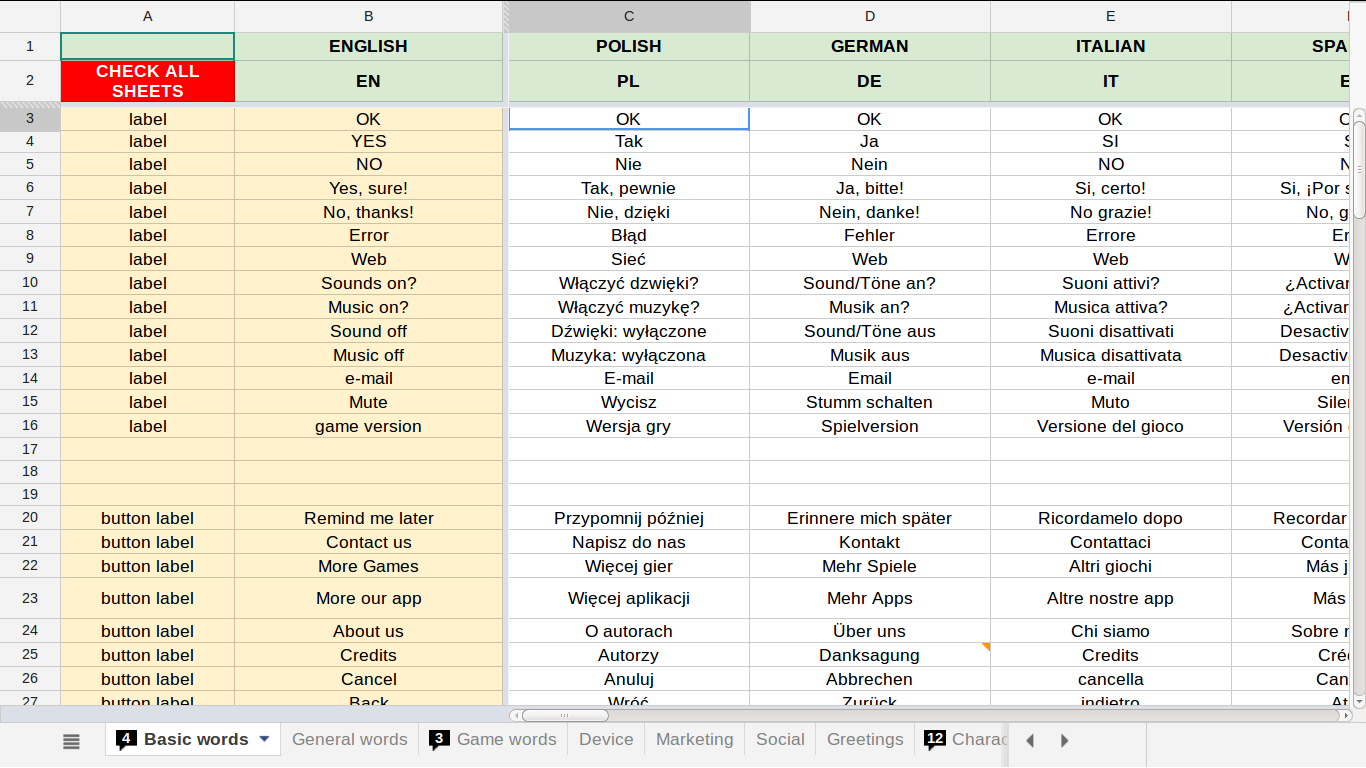Select column C header
Viewport: 1366px width, 768px height.
tap(629, 16)
